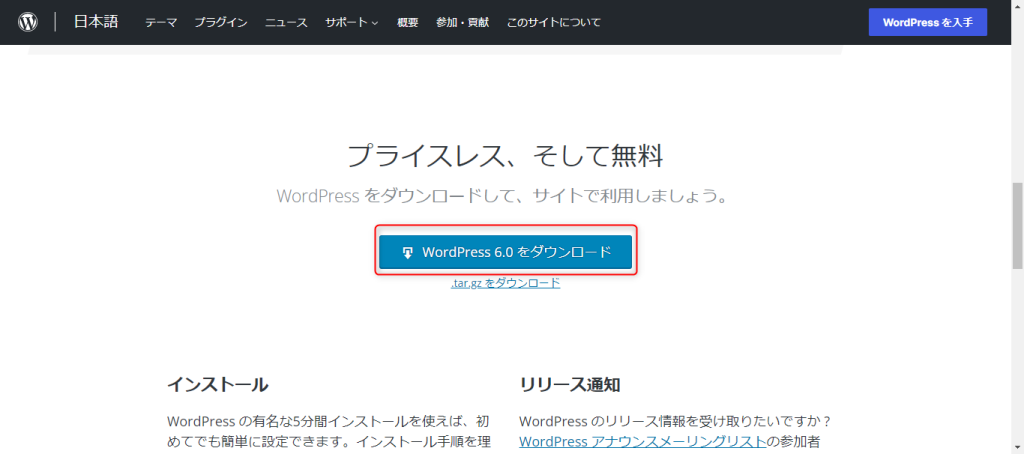Screen dimensions: 1024x454
Task: Select the ニュース menu item
Action: click(286, 22)
